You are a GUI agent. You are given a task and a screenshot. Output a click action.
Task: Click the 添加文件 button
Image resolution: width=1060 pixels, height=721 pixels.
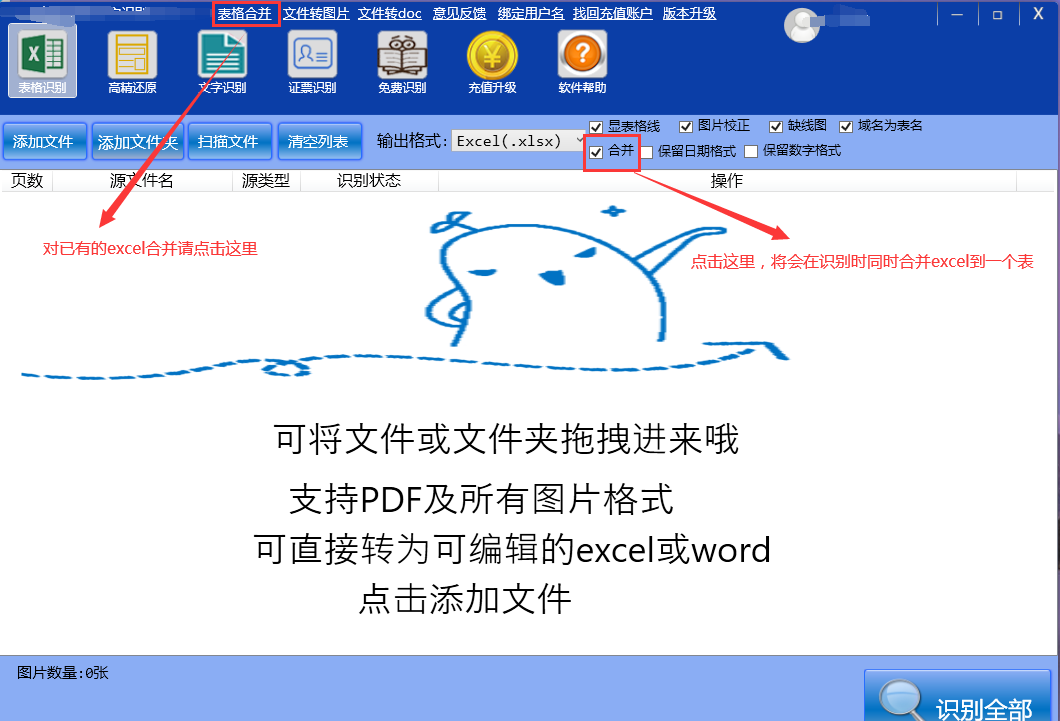point(44,142)
